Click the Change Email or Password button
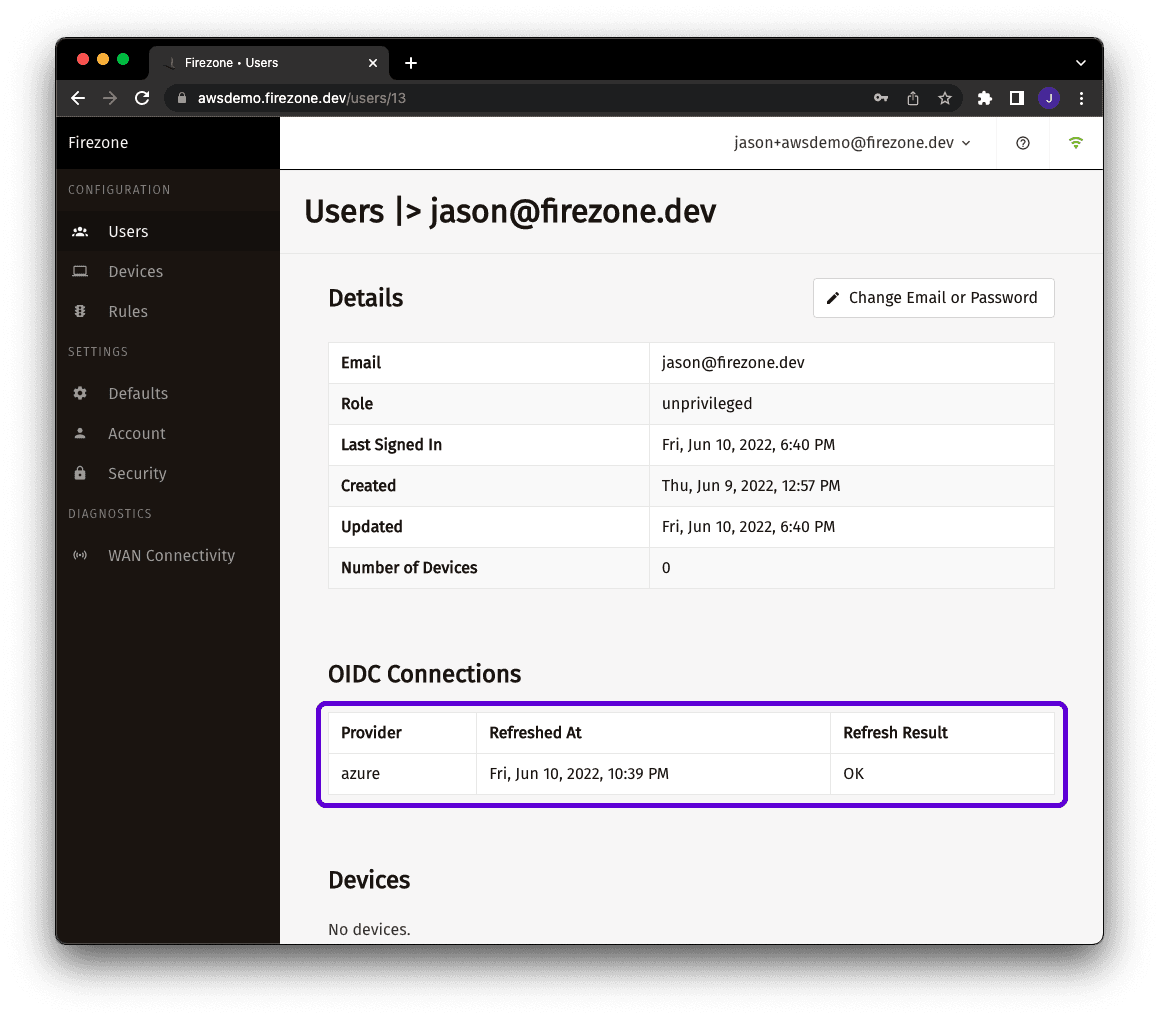Viewport: 1159px width, 1018px height. [933, 297]
